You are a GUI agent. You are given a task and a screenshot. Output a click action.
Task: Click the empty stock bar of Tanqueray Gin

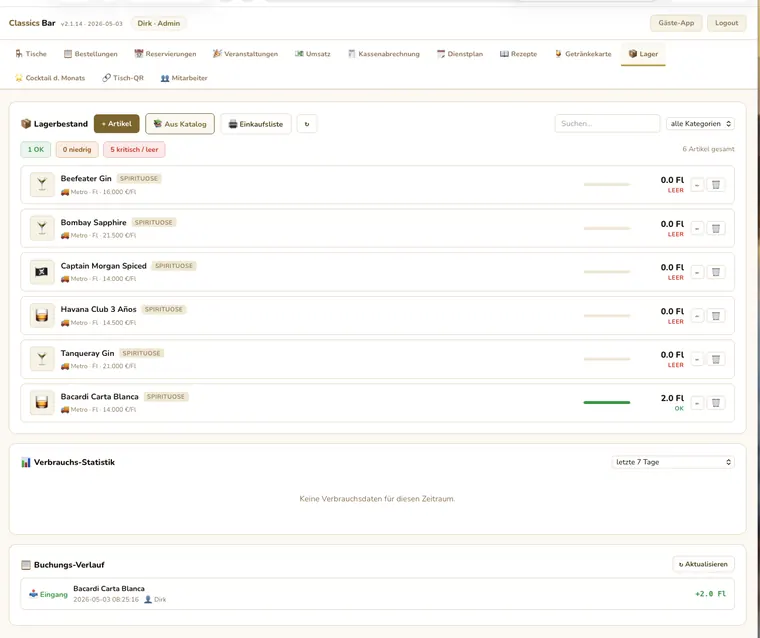[607, 359]
